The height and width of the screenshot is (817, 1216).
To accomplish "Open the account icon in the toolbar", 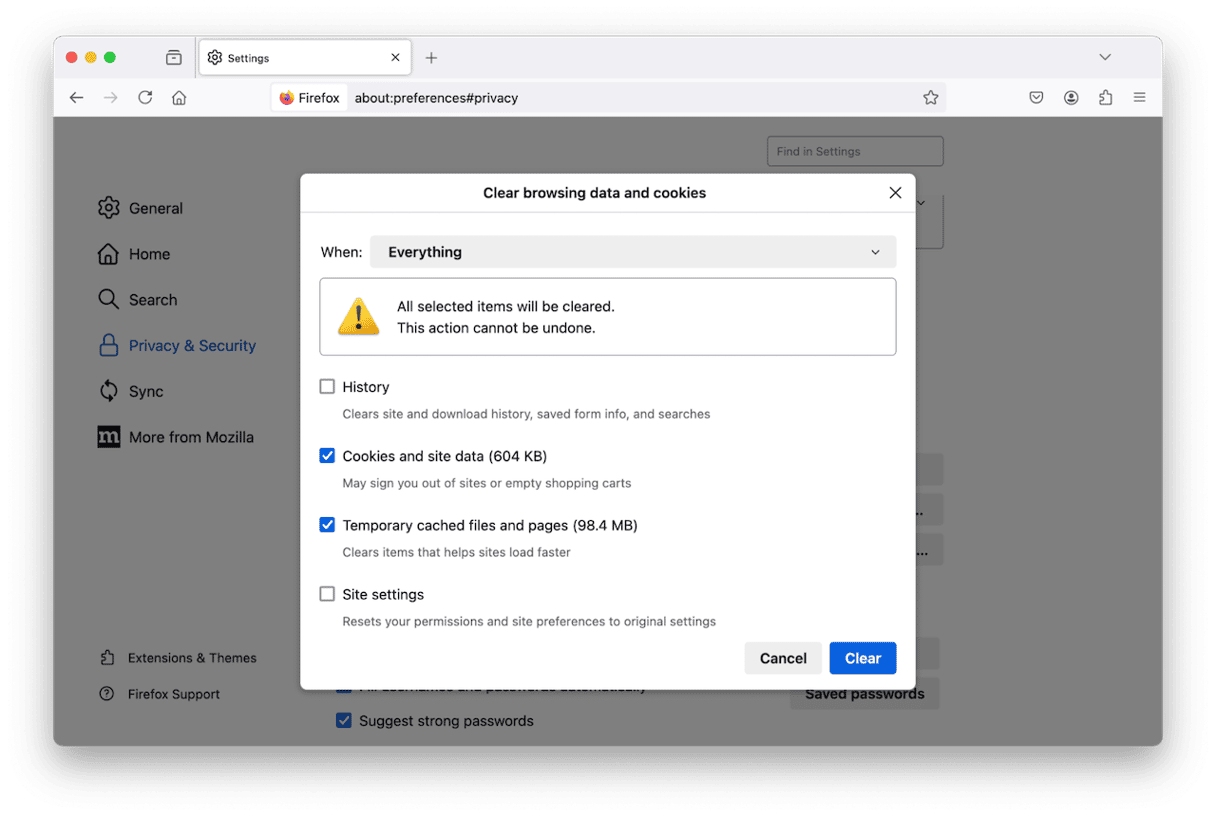I will [x=1071, y=97].
